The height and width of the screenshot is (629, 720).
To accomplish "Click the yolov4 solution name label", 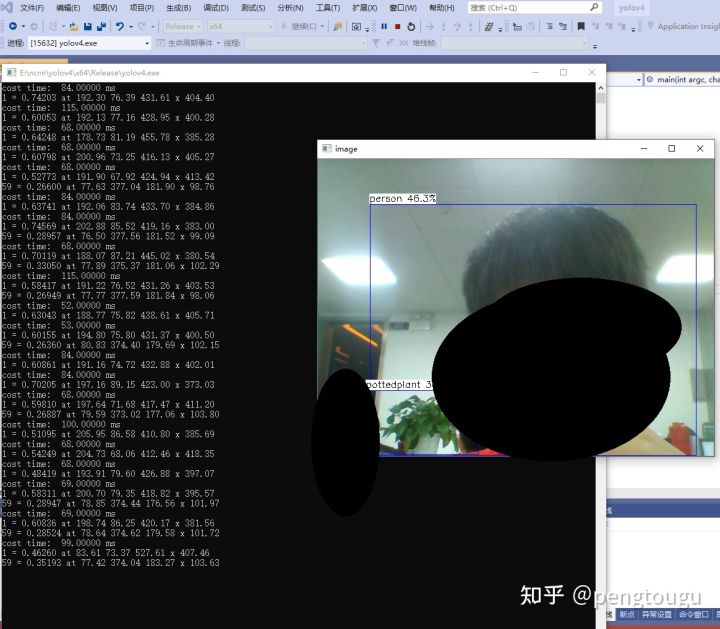I will [x=631, y=8].
